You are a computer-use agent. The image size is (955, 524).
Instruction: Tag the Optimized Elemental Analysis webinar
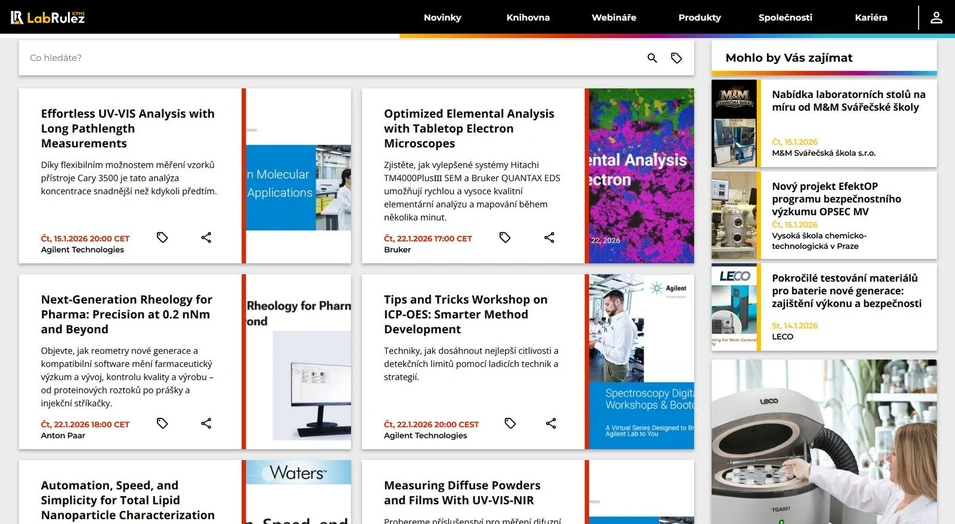(505, 238)
